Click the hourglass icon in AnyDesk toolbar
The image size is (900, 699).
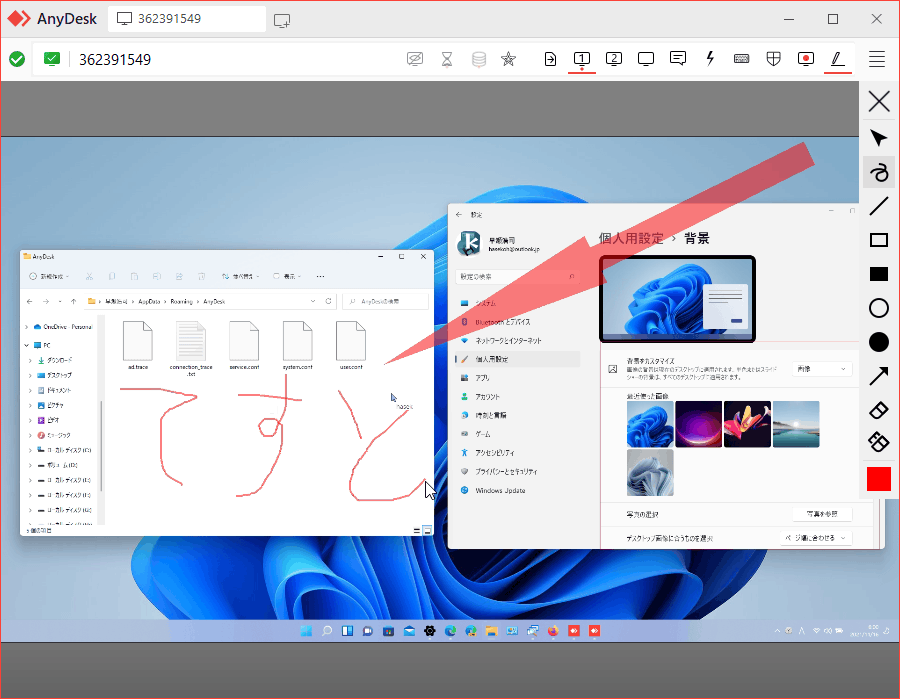click(x=447, y=59)
